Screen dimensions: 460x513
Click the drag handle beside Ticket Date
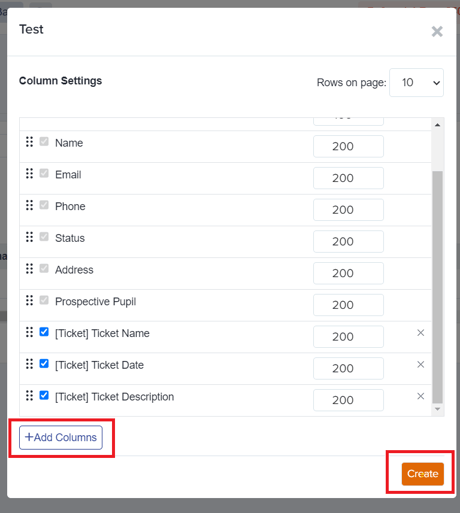coord(29,364)
